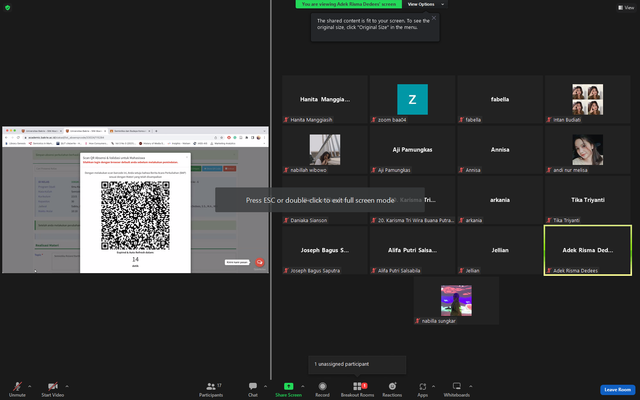
Task: Open video options arrow beside Start Video
Action: [67, 386]
